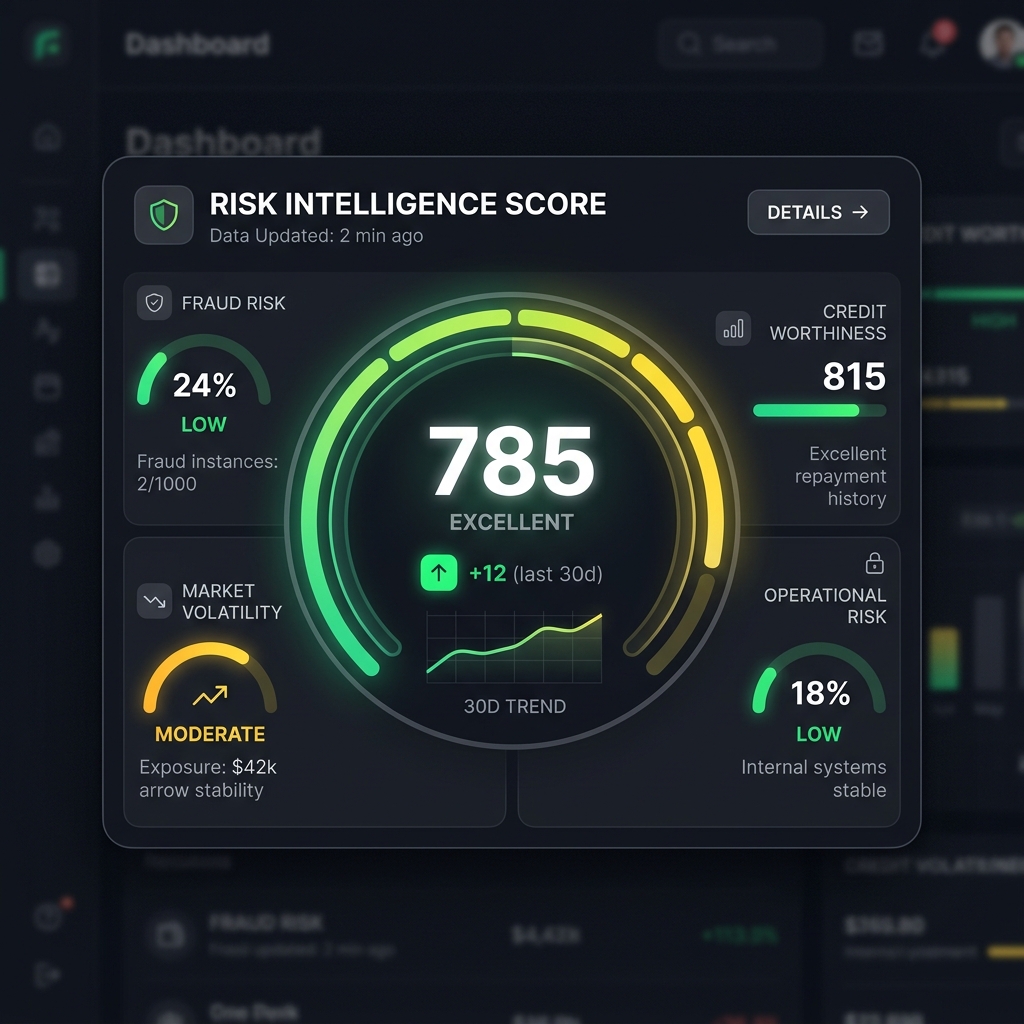Click the Fraud Risk shield check icon
1024x1024 pixels.
pos(154,302)
